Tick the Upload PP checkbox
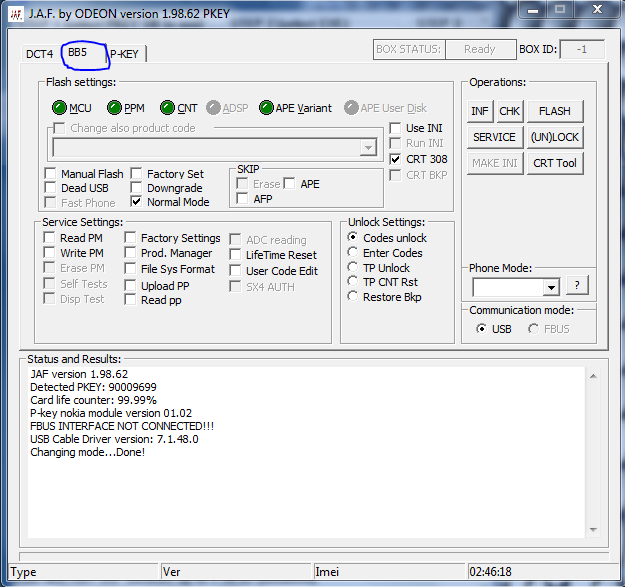625x587 pixels. click(130, 285)
